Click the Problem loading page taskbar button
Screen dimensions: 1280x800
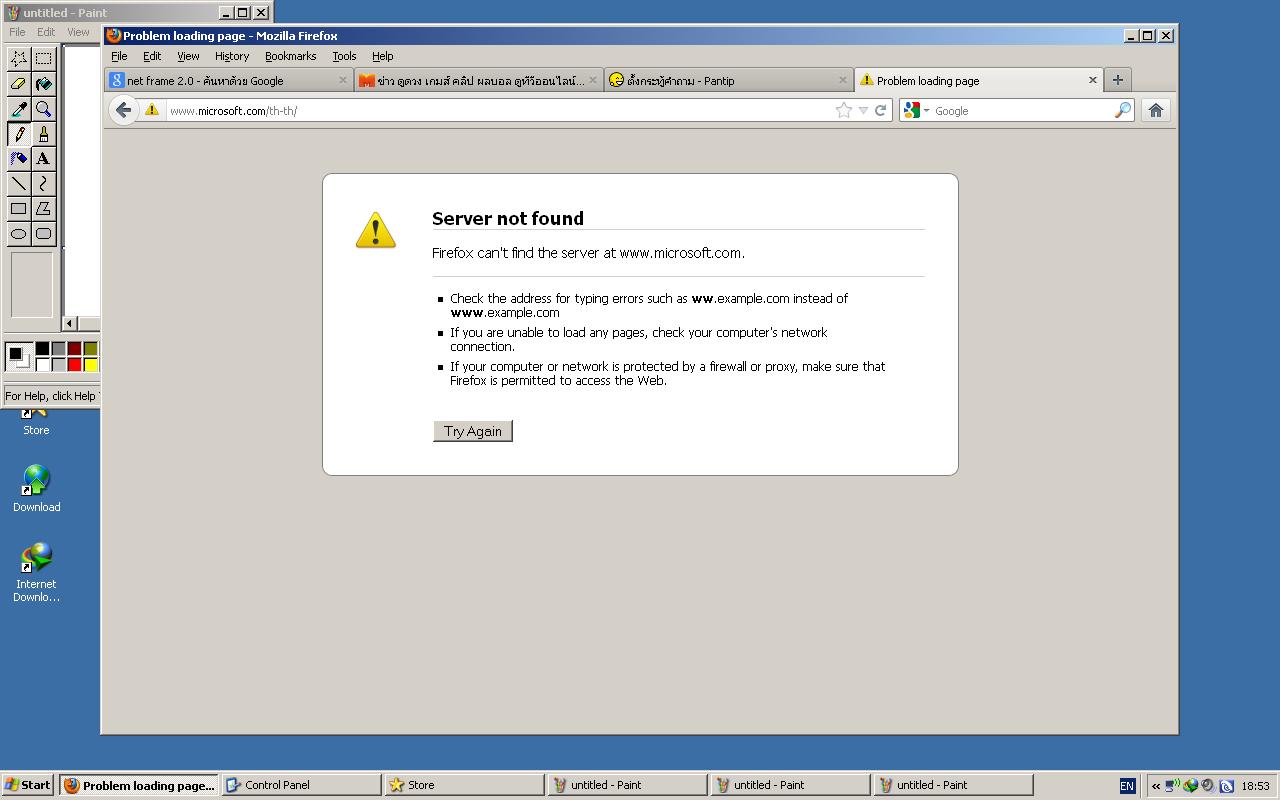tap(139, 785)
